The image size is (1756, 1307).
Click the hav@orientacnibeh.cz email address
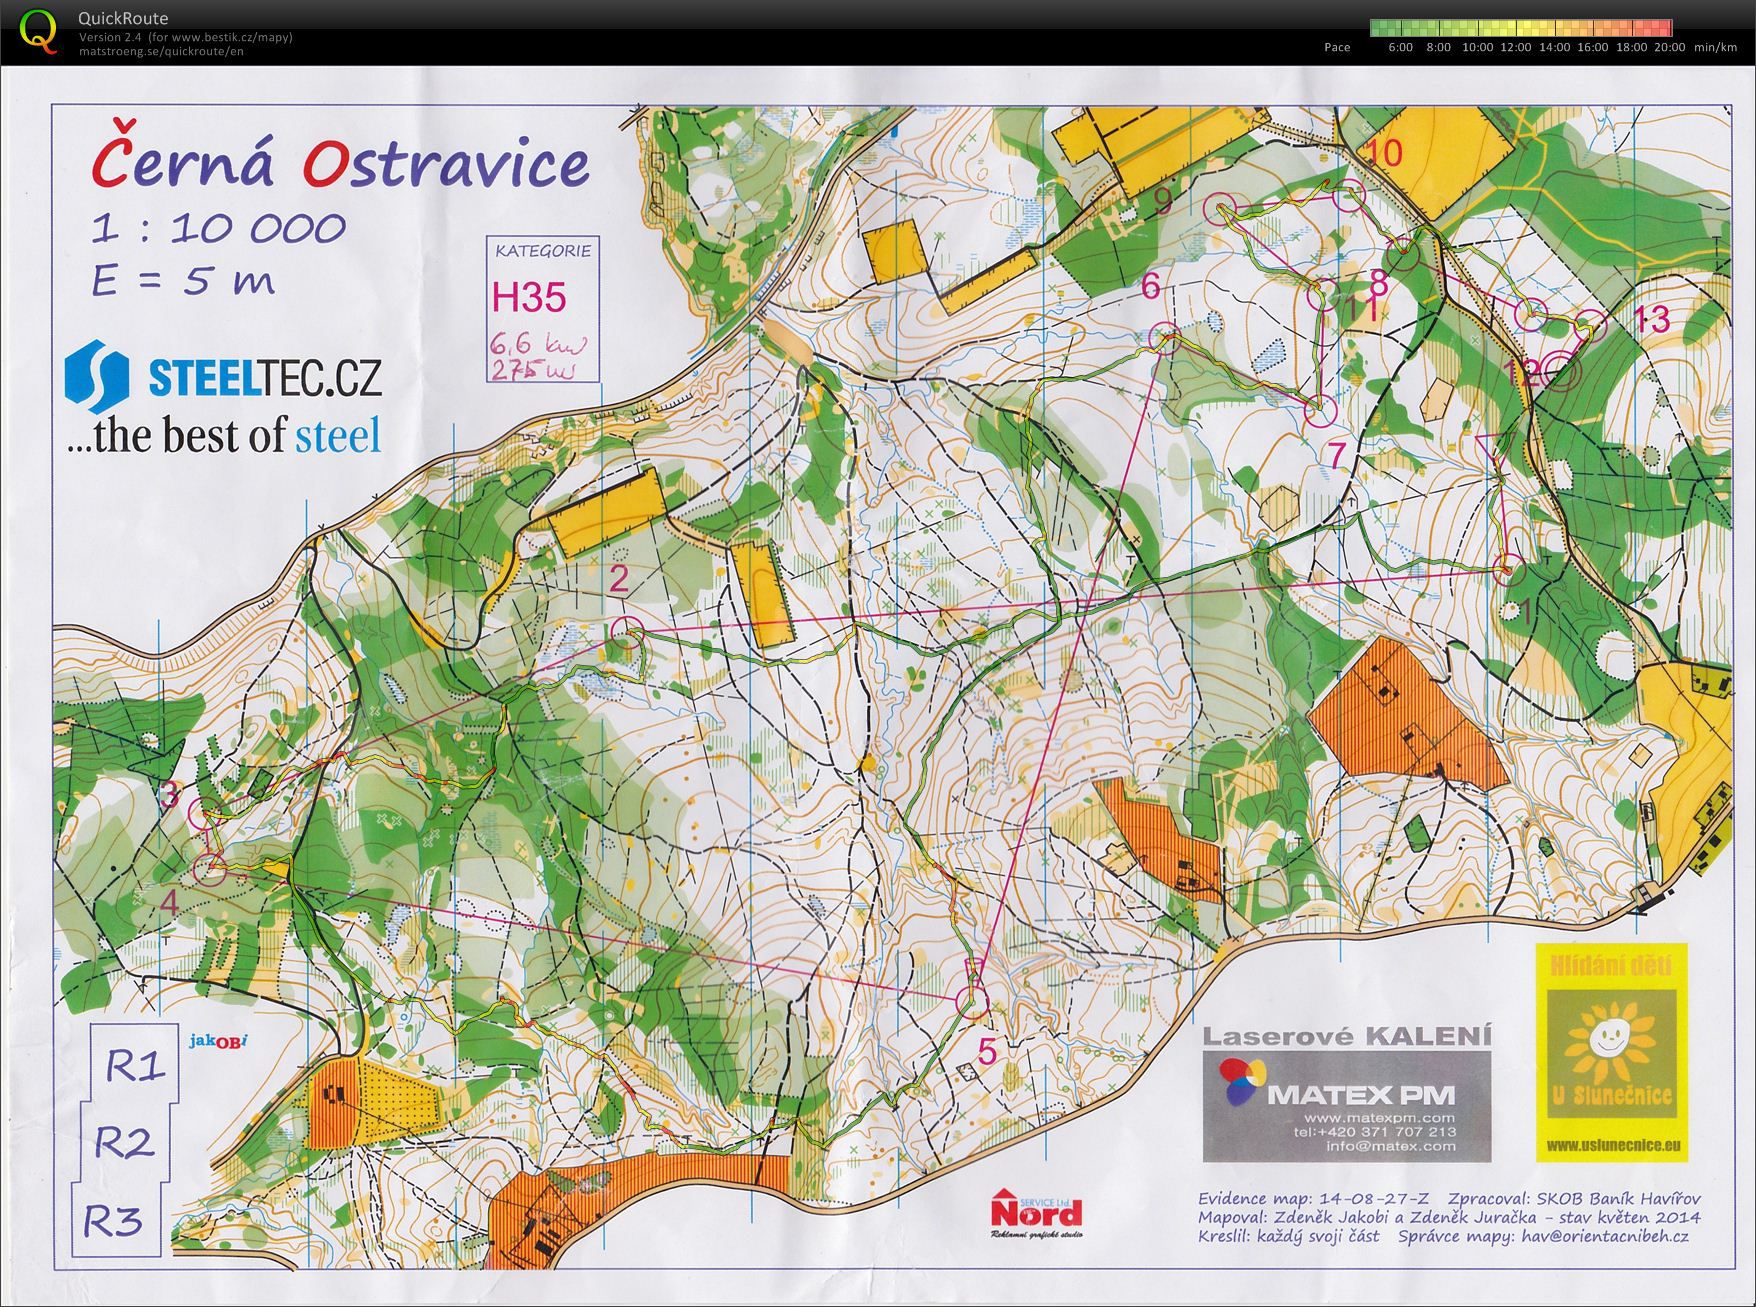coord(1604,1236)
